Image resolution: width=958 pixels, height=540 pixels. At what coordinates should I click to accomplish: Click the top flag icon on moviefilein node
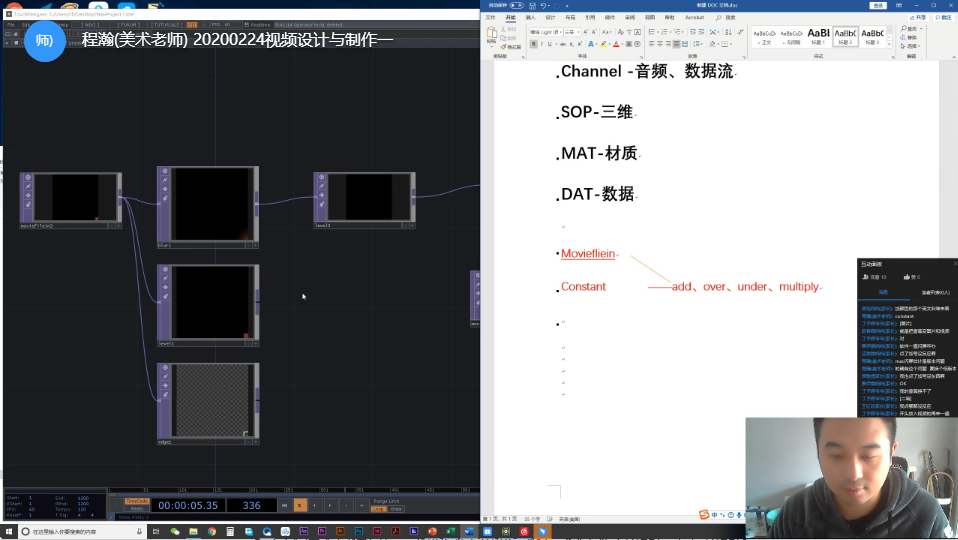coord(28,178)
